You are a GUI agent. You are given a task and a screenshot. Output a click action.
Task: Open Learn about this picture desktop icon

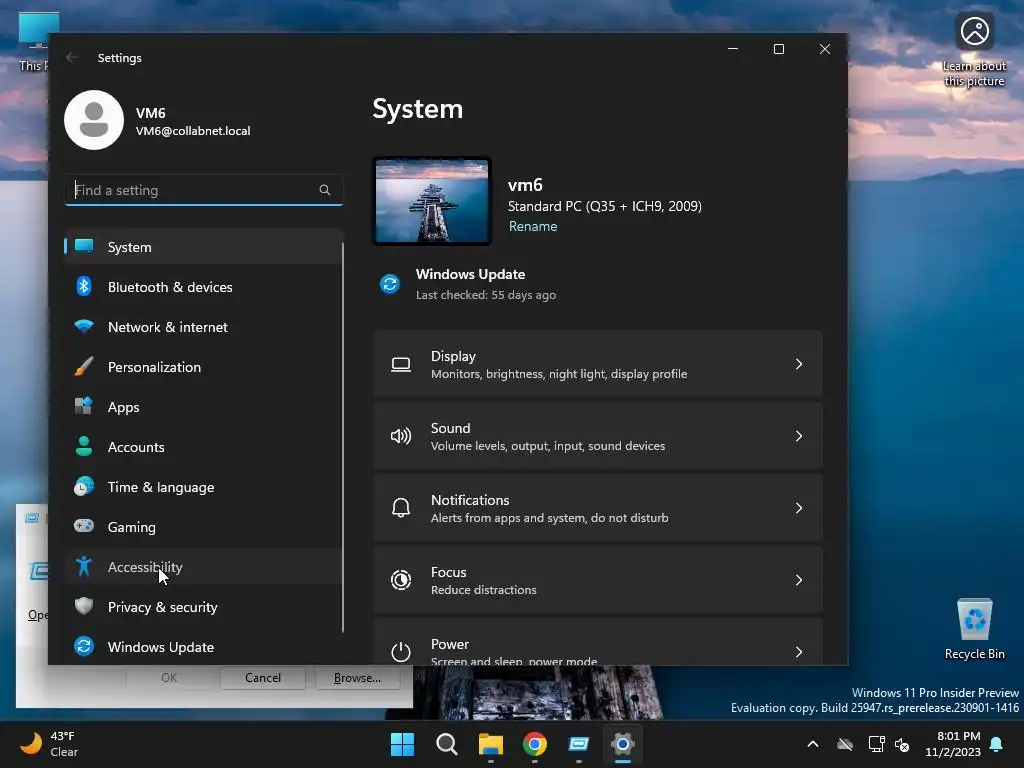click(x=974, y=50)
